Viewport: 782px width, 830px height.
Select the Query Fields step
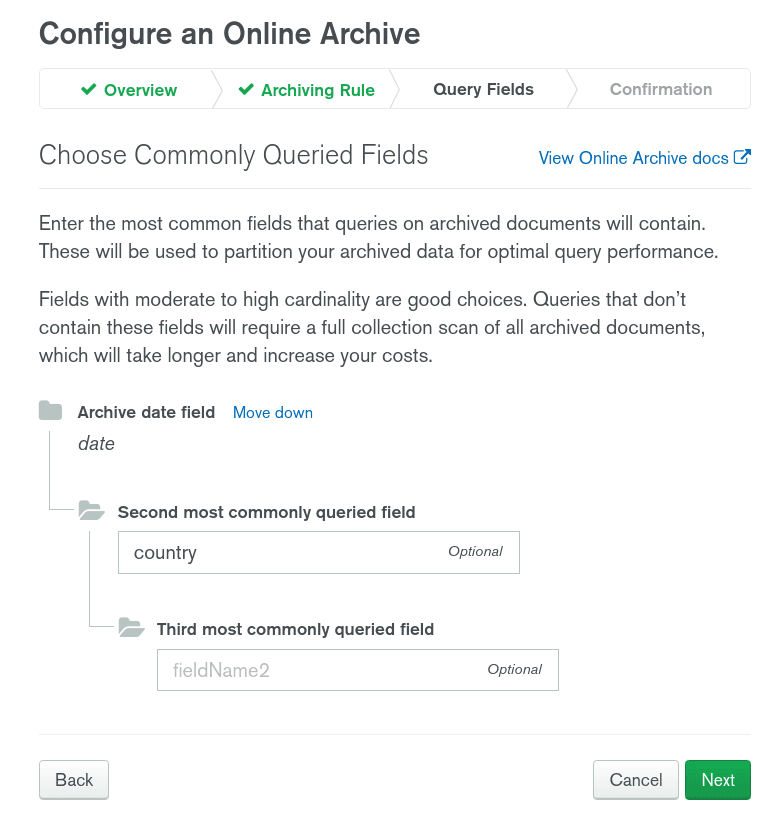coord(483,89)
